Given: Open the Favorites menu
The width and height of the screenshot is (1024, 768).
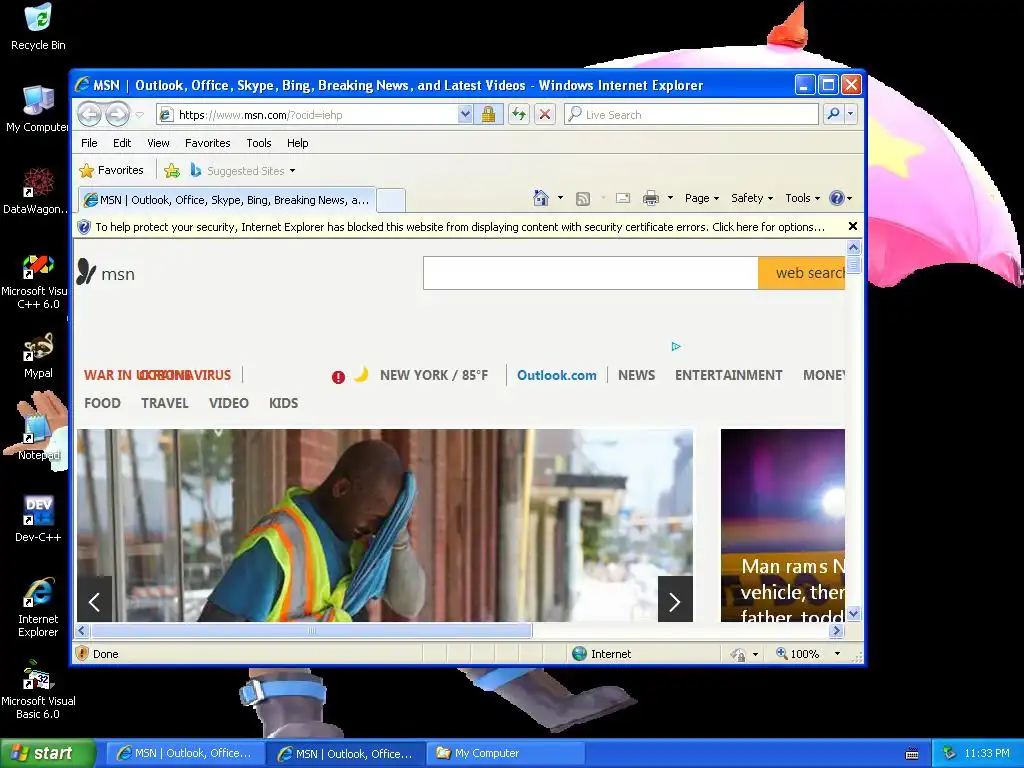Looking at the screenshot, I should point(208,143).
